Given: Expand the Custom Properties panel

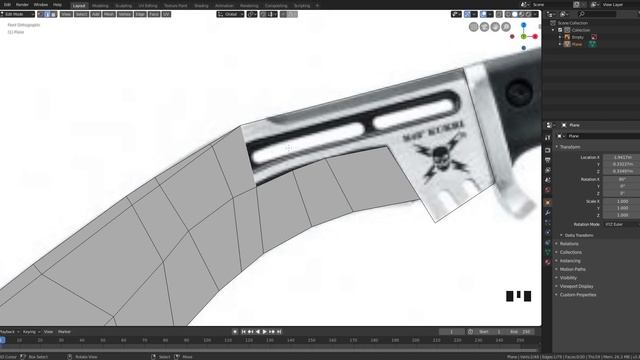Looking at the screenshot, I should point(578,295).
